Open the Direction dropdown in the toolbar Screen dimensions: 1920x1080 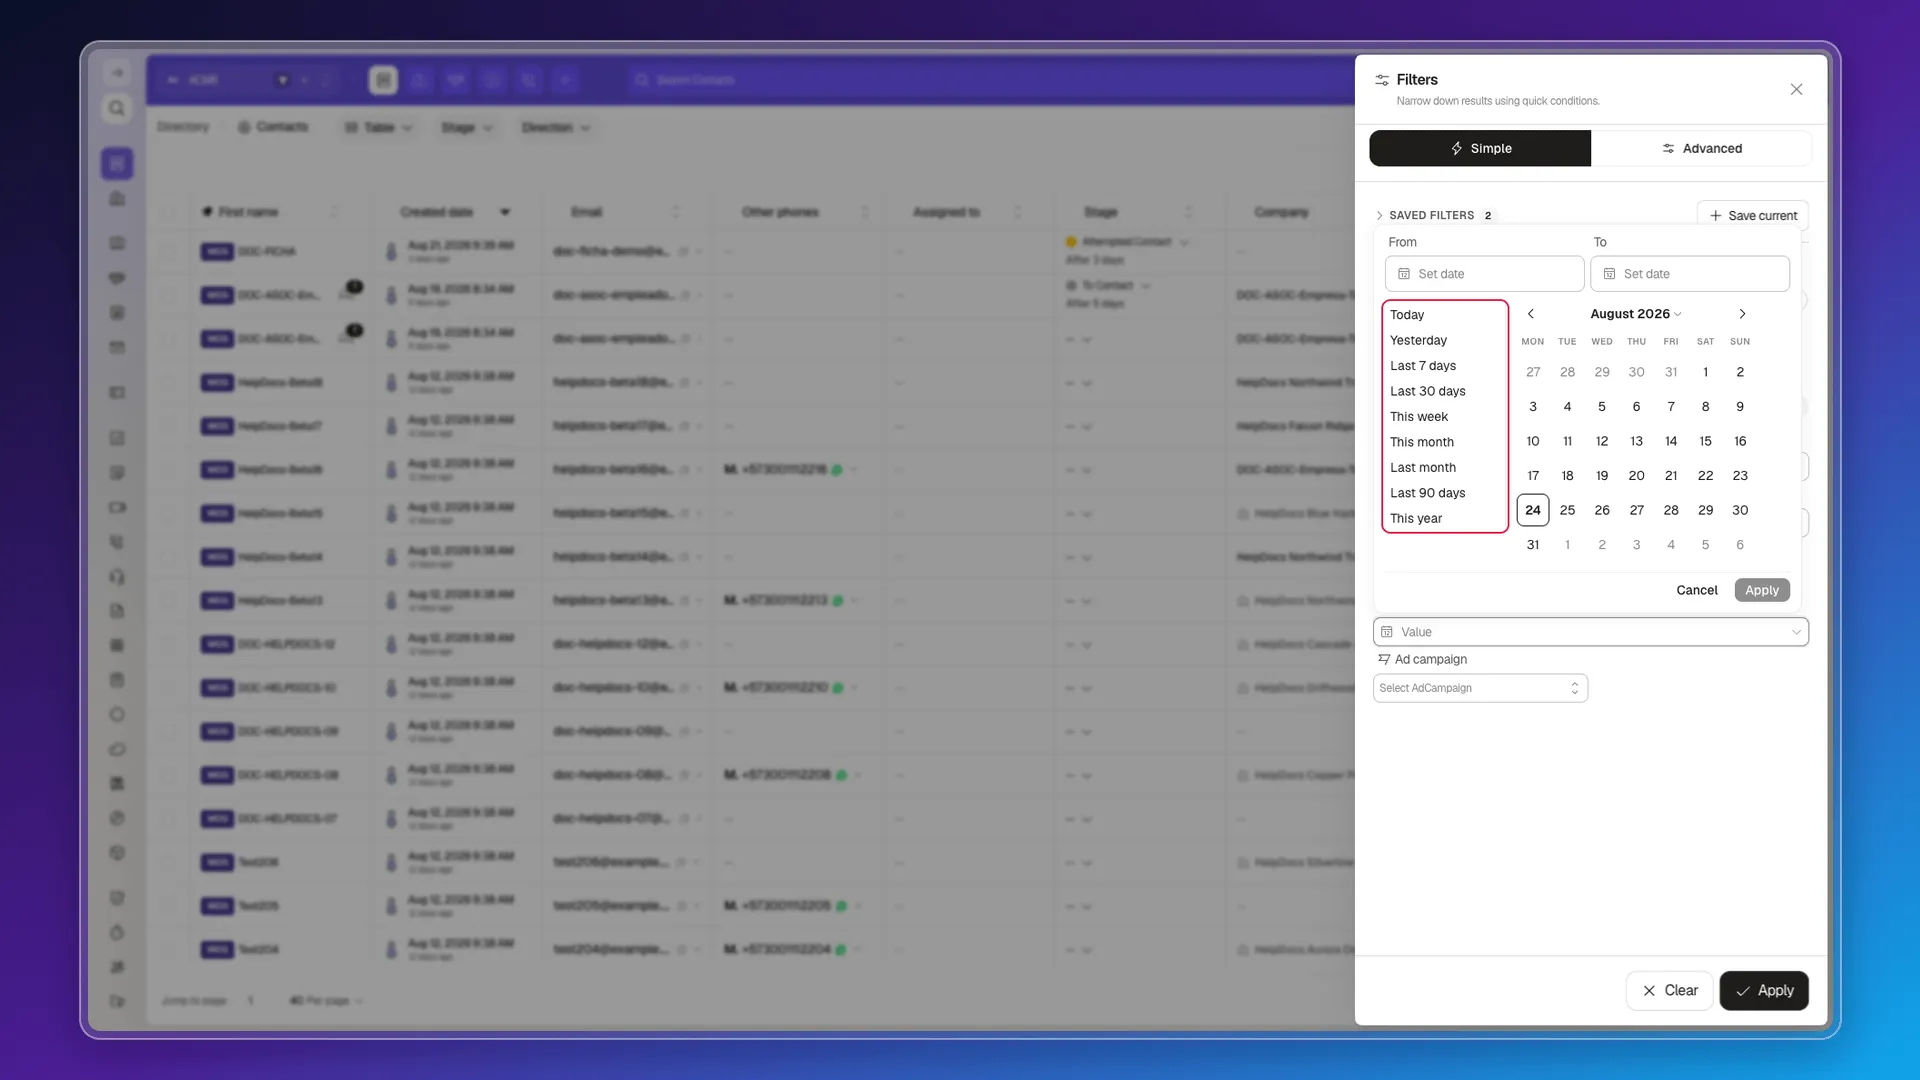coord(556,128)
